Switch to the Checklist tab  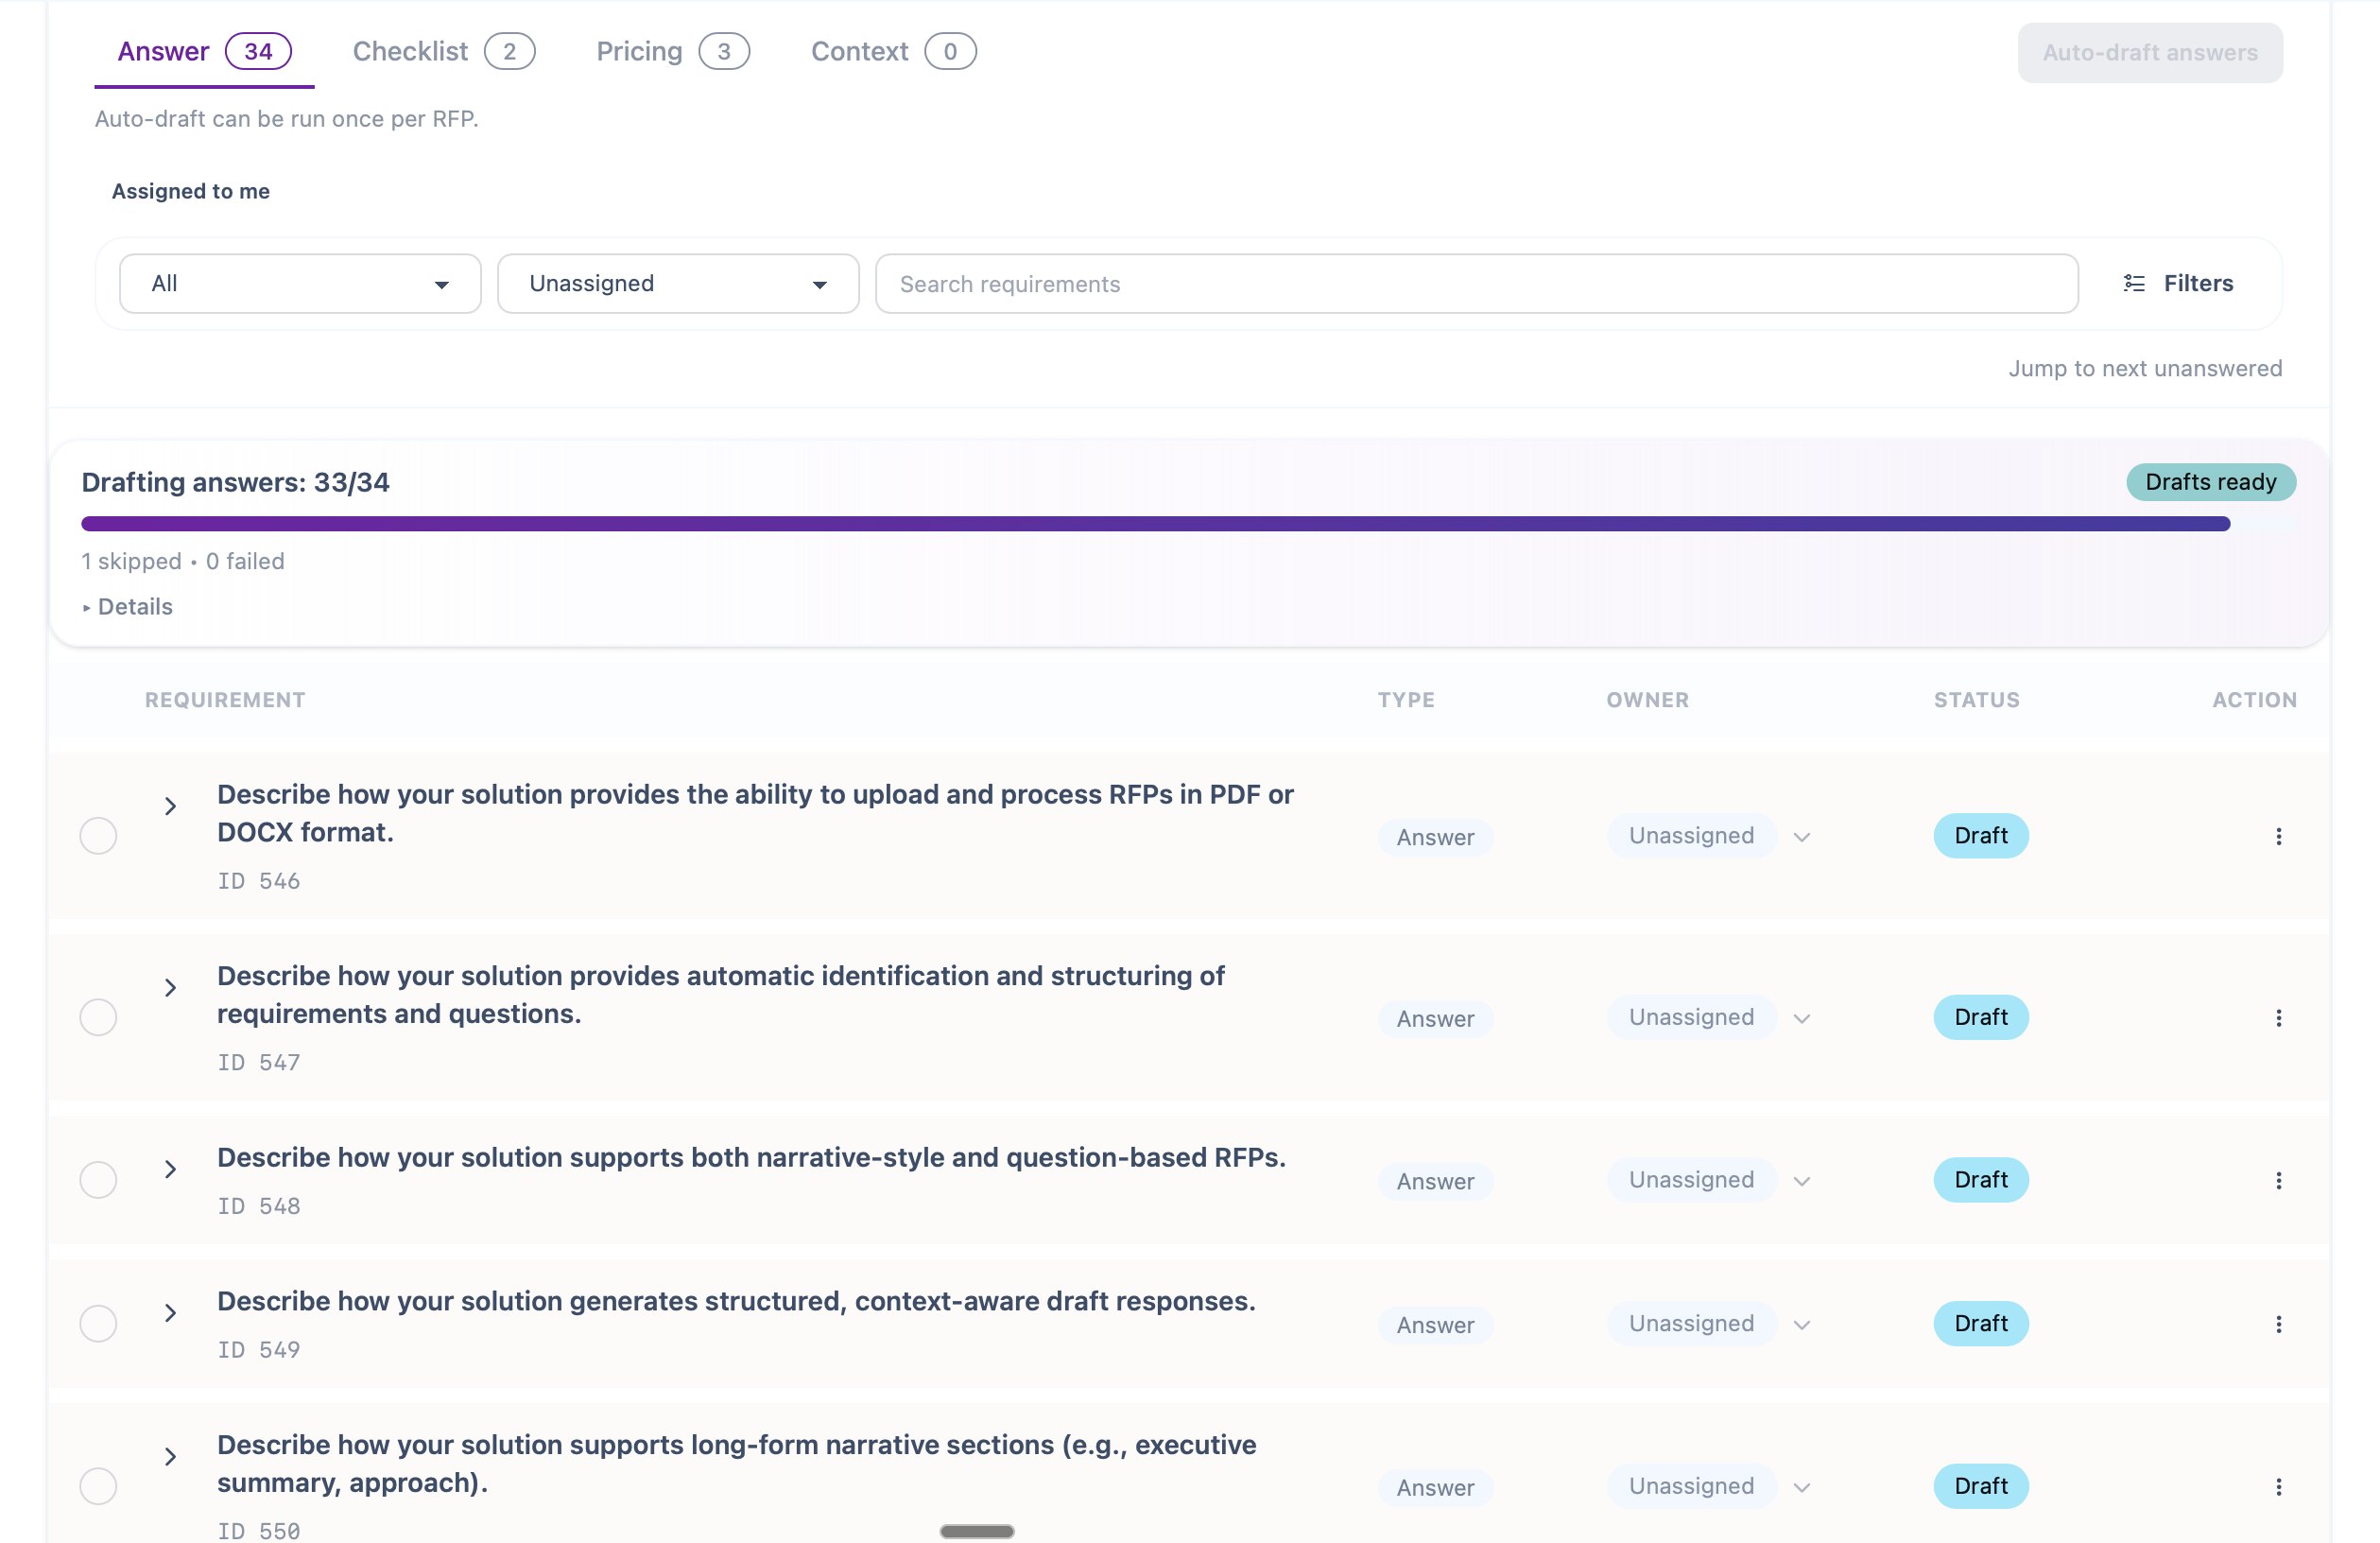(x=410, y=50)
